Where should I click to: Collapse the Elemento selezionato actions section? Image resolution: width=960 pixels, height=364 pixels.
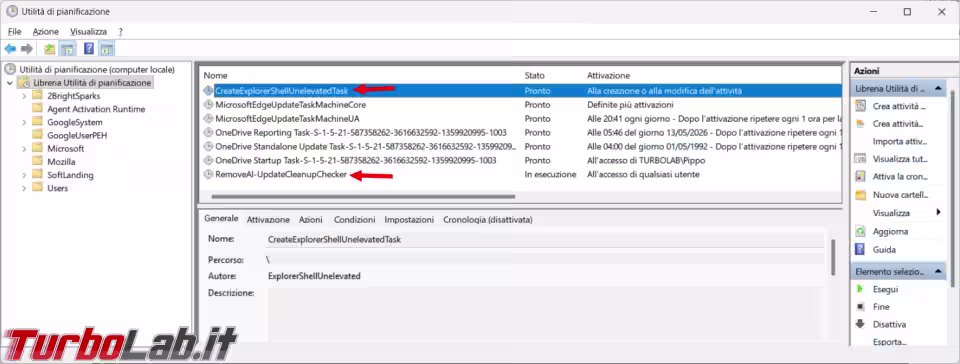(938, 271)
